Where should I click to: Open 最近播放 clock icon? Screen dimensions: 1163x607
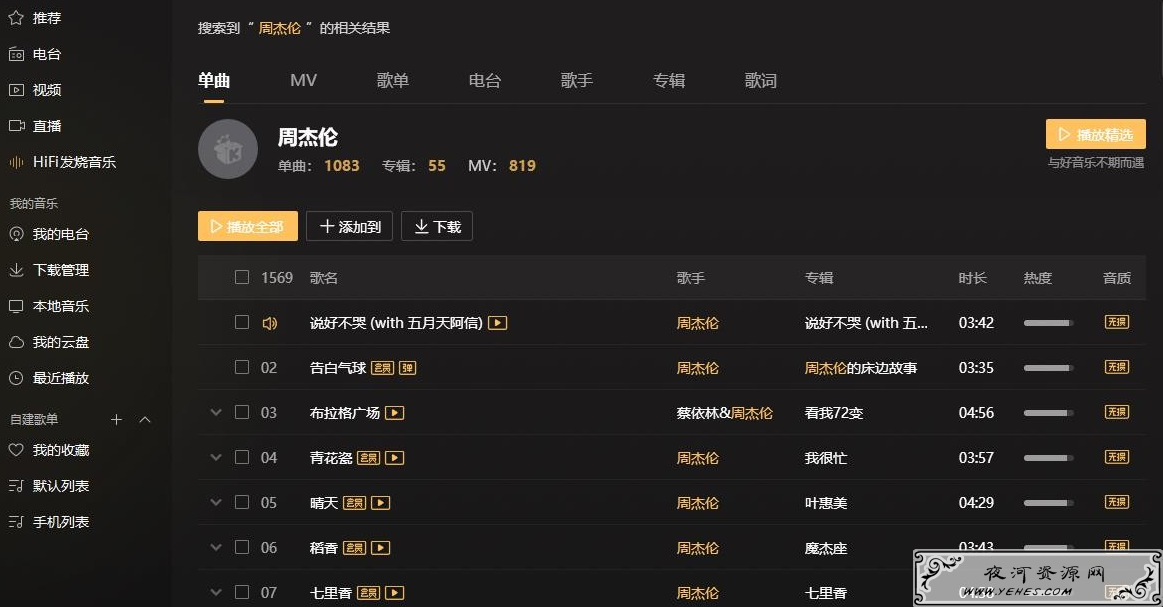tap(16, 378)
